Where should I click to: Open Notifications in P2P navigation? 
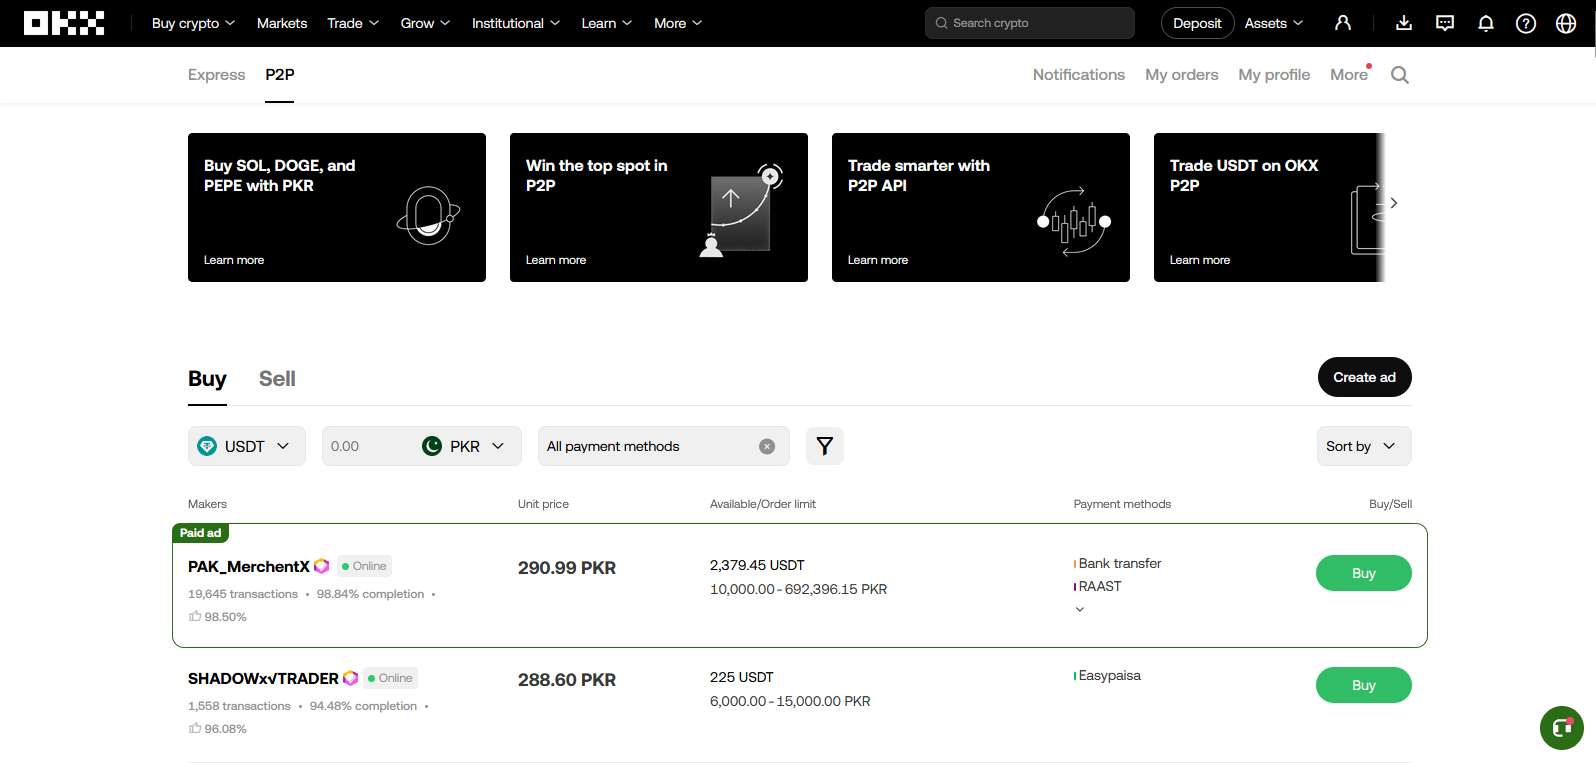(1079, 75)
